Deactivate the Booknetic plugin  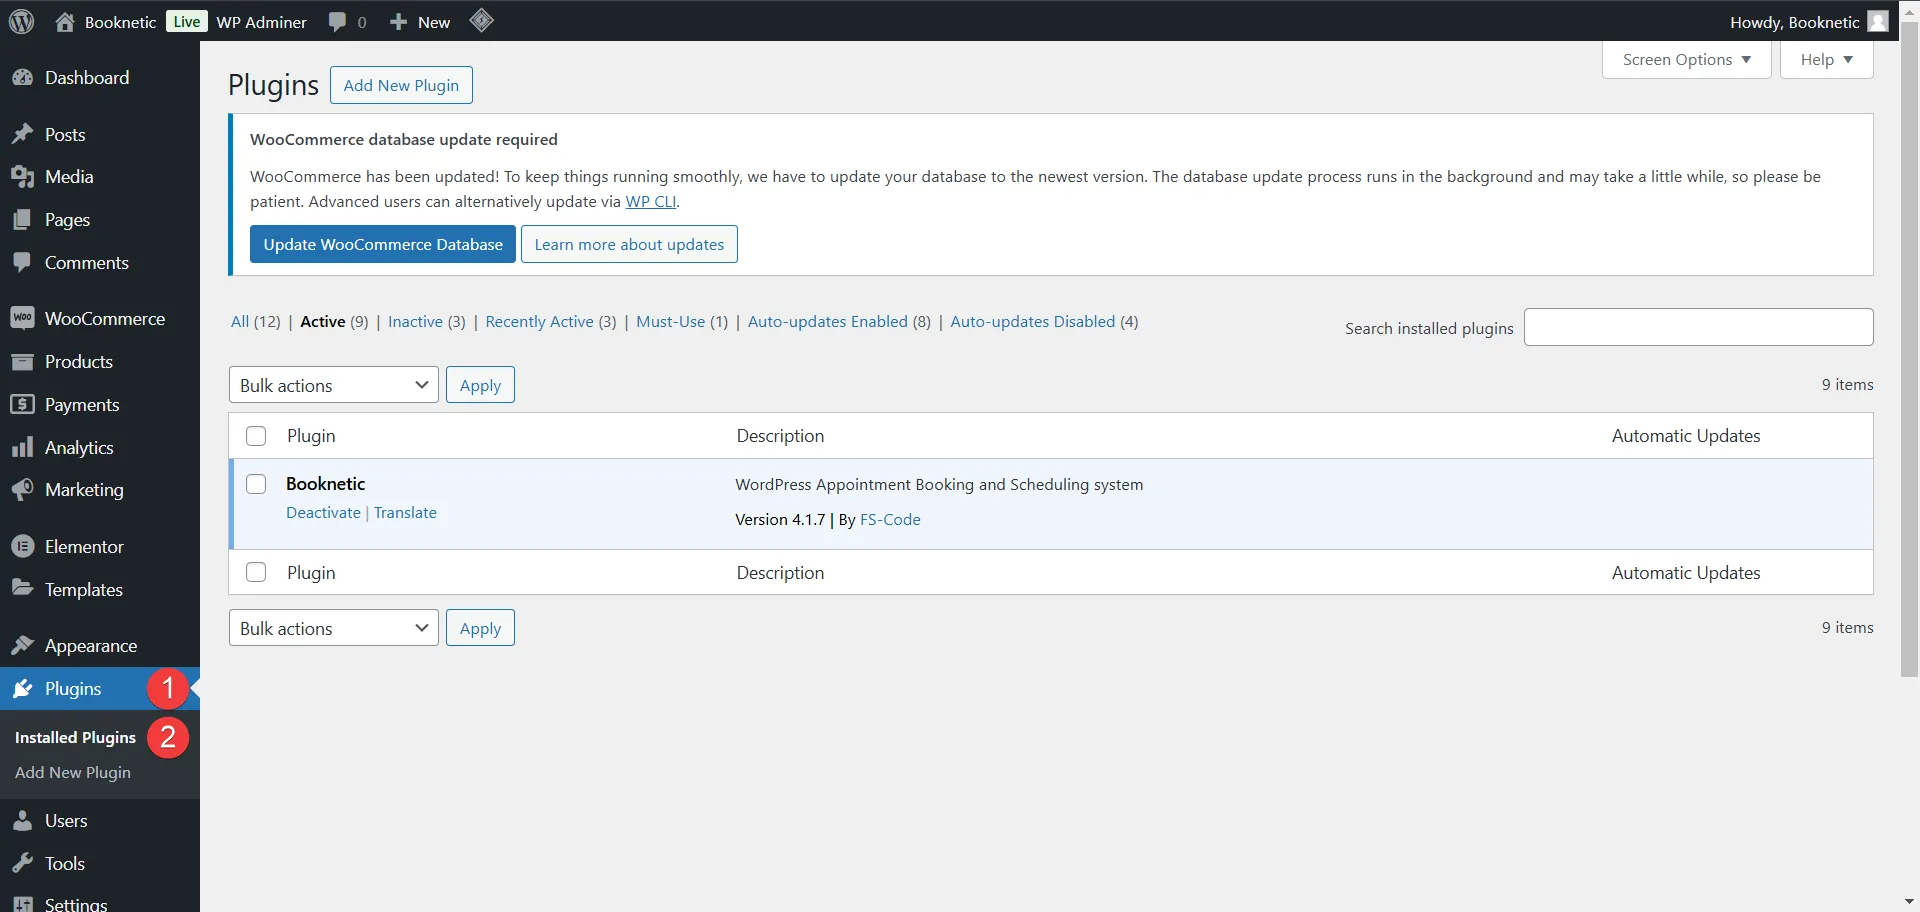pyautogui.click(x=323, y=512)
